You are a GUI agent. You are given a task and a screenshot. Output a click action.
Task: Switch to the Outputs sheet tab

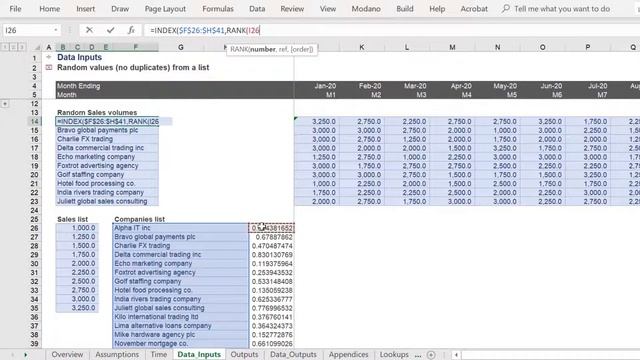pos(244,354)
